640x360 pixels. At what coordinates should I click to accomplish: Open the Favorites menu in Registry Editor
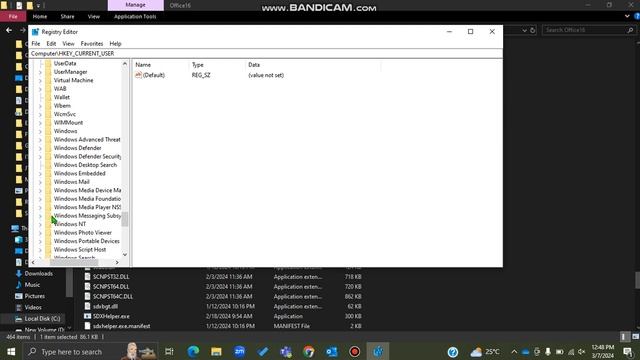tap(92, 44)
